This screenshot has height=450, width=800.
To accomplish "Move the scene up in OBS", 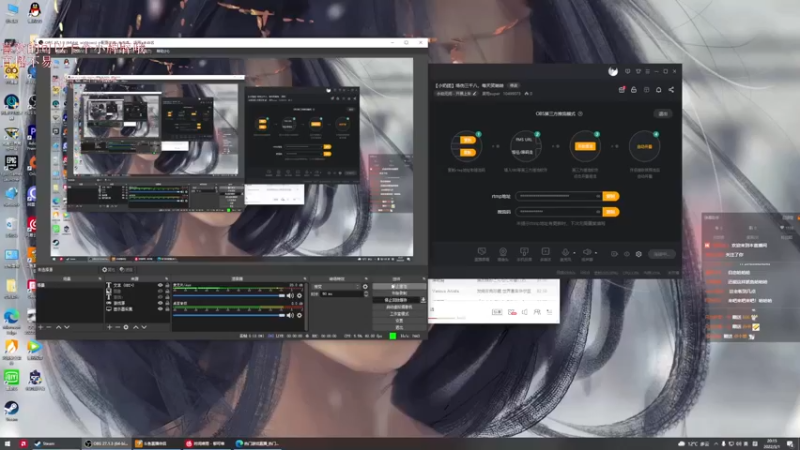I will coord(58,327).
